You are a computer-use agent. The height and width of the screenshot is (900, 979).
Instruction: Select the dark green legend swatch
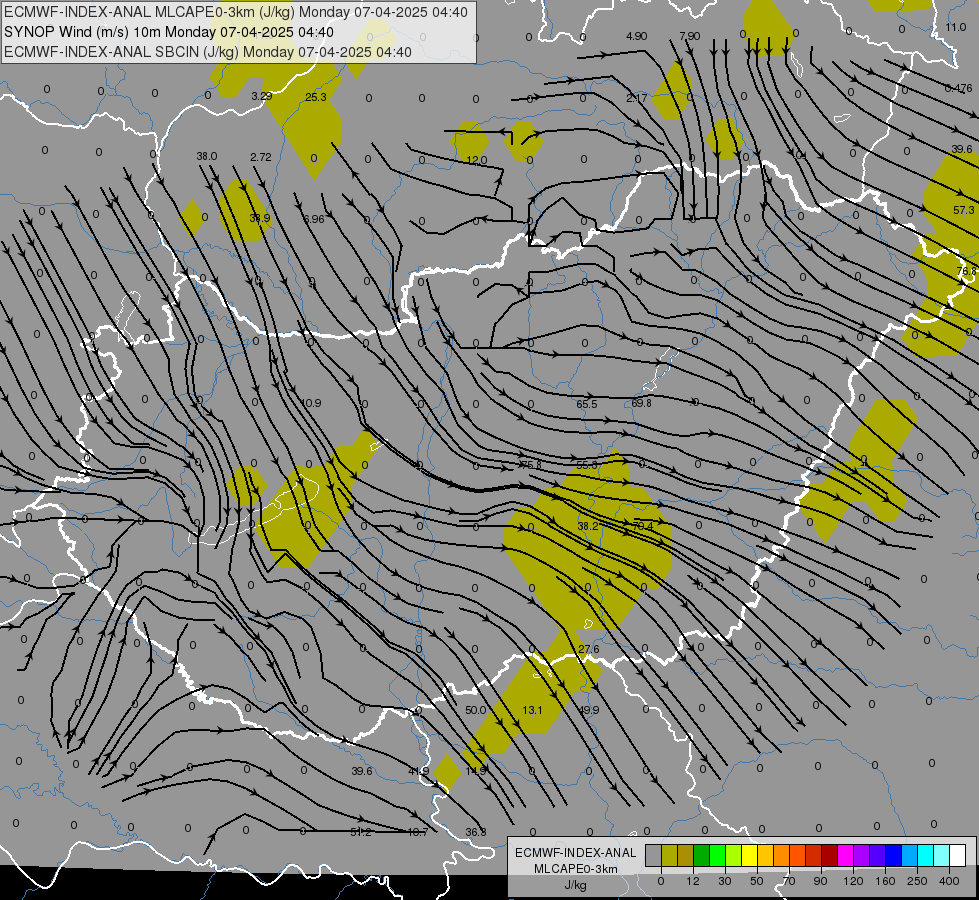click(x=702, y=855)
